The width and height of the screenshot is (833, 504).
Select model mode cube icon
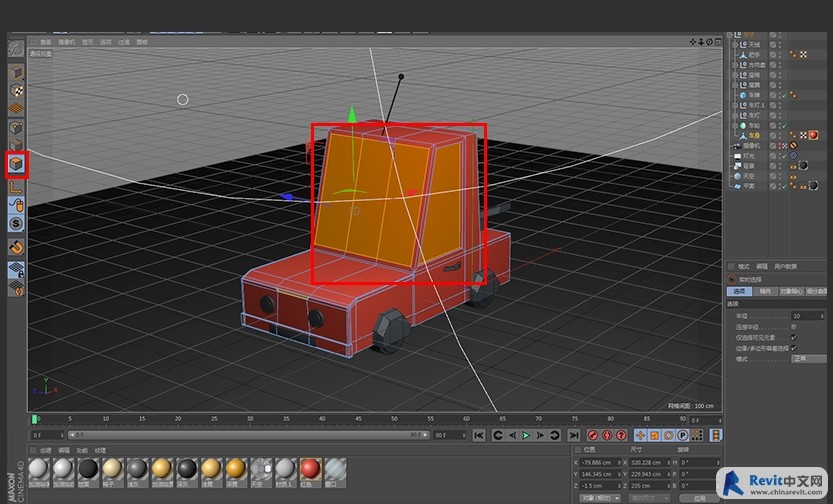point(16,72)
